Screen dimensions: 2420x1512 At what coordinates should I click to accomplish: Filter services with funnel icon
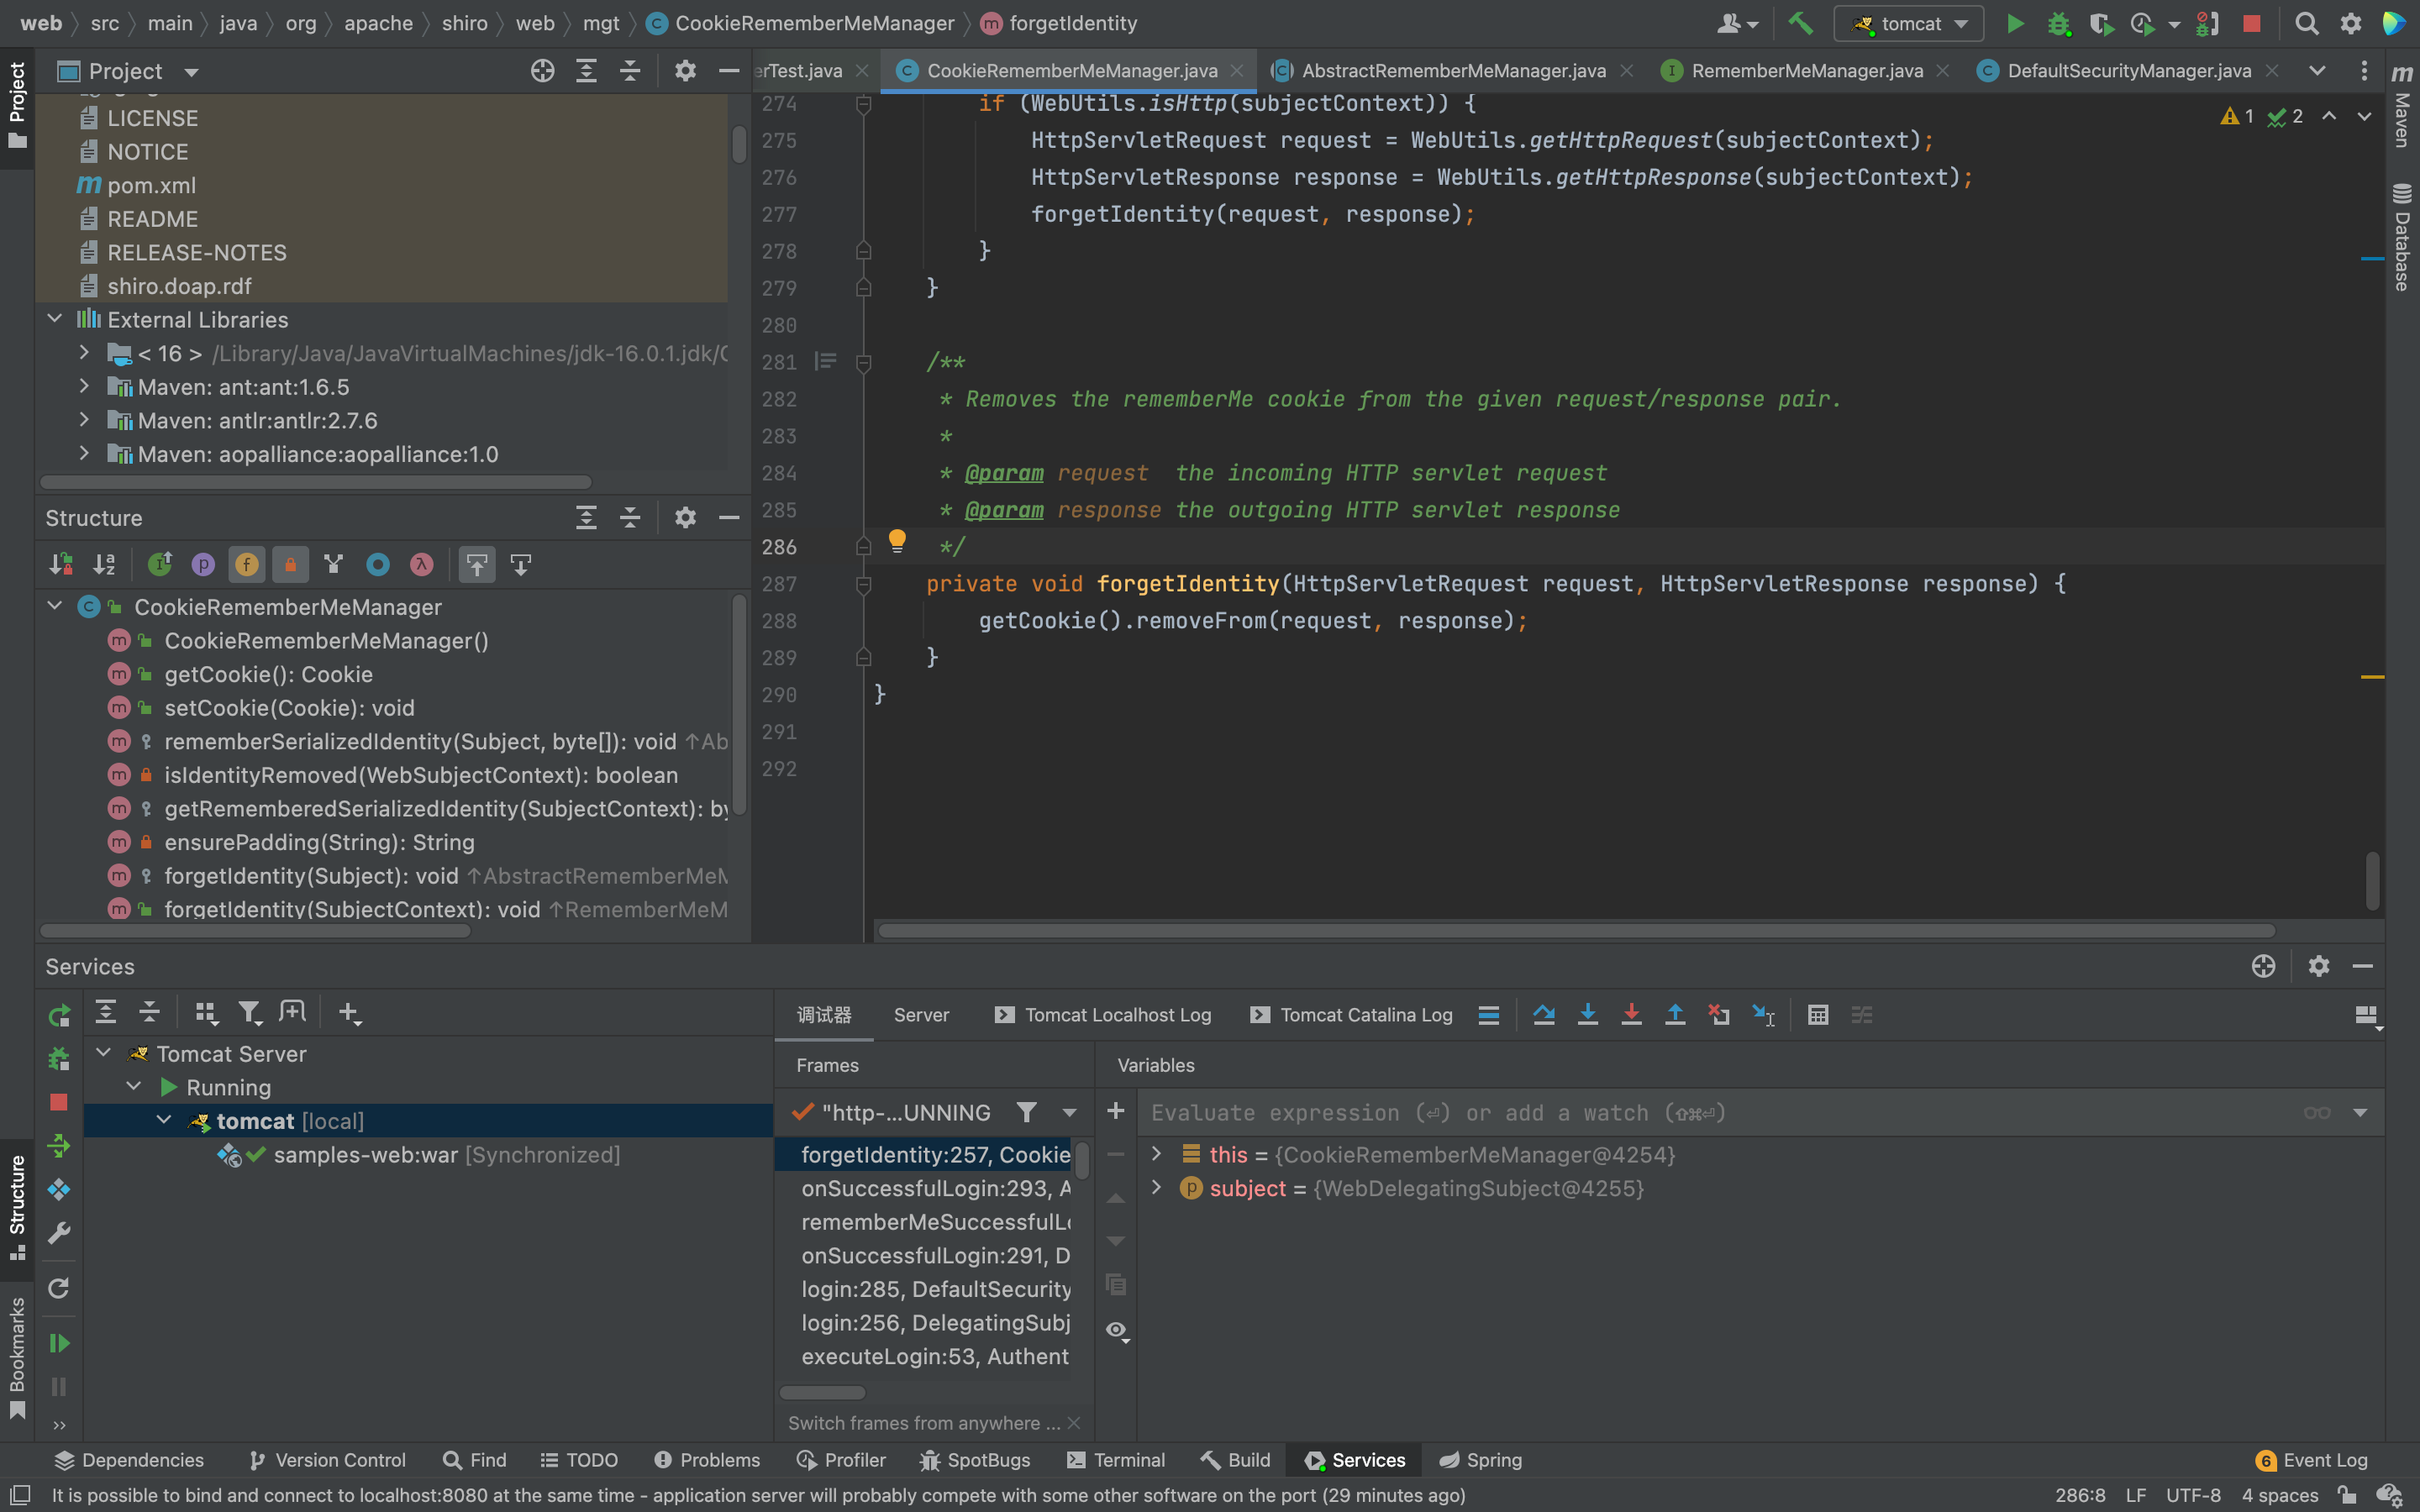249,1013
